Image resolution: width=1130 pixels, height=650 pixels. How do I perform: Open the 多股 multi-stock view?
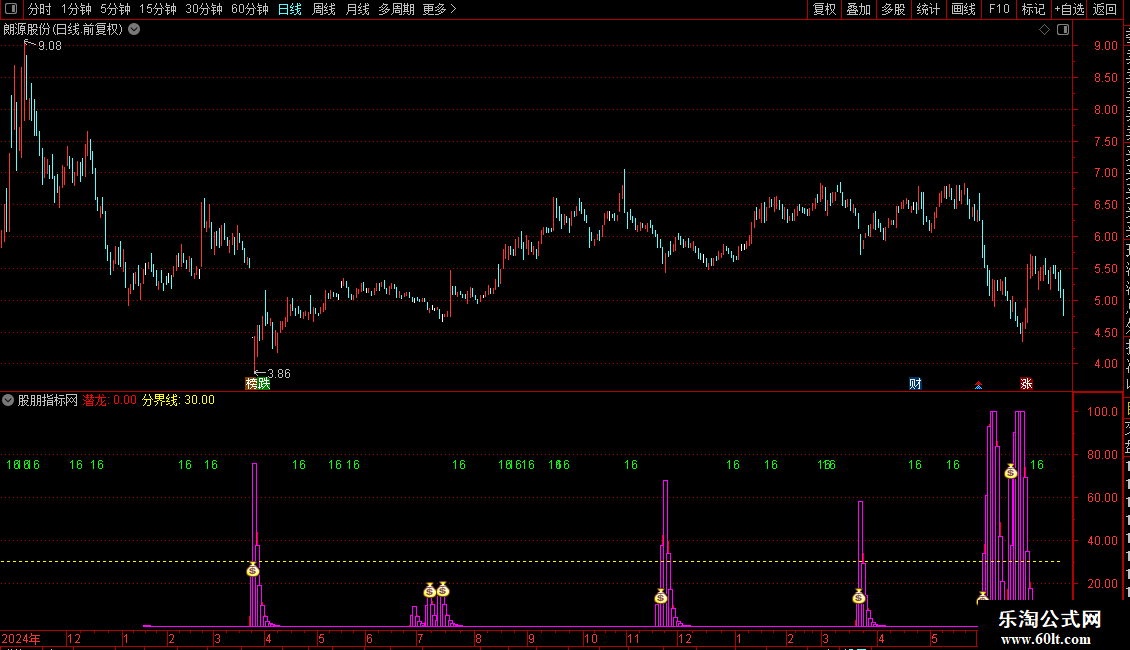(893, 9)
